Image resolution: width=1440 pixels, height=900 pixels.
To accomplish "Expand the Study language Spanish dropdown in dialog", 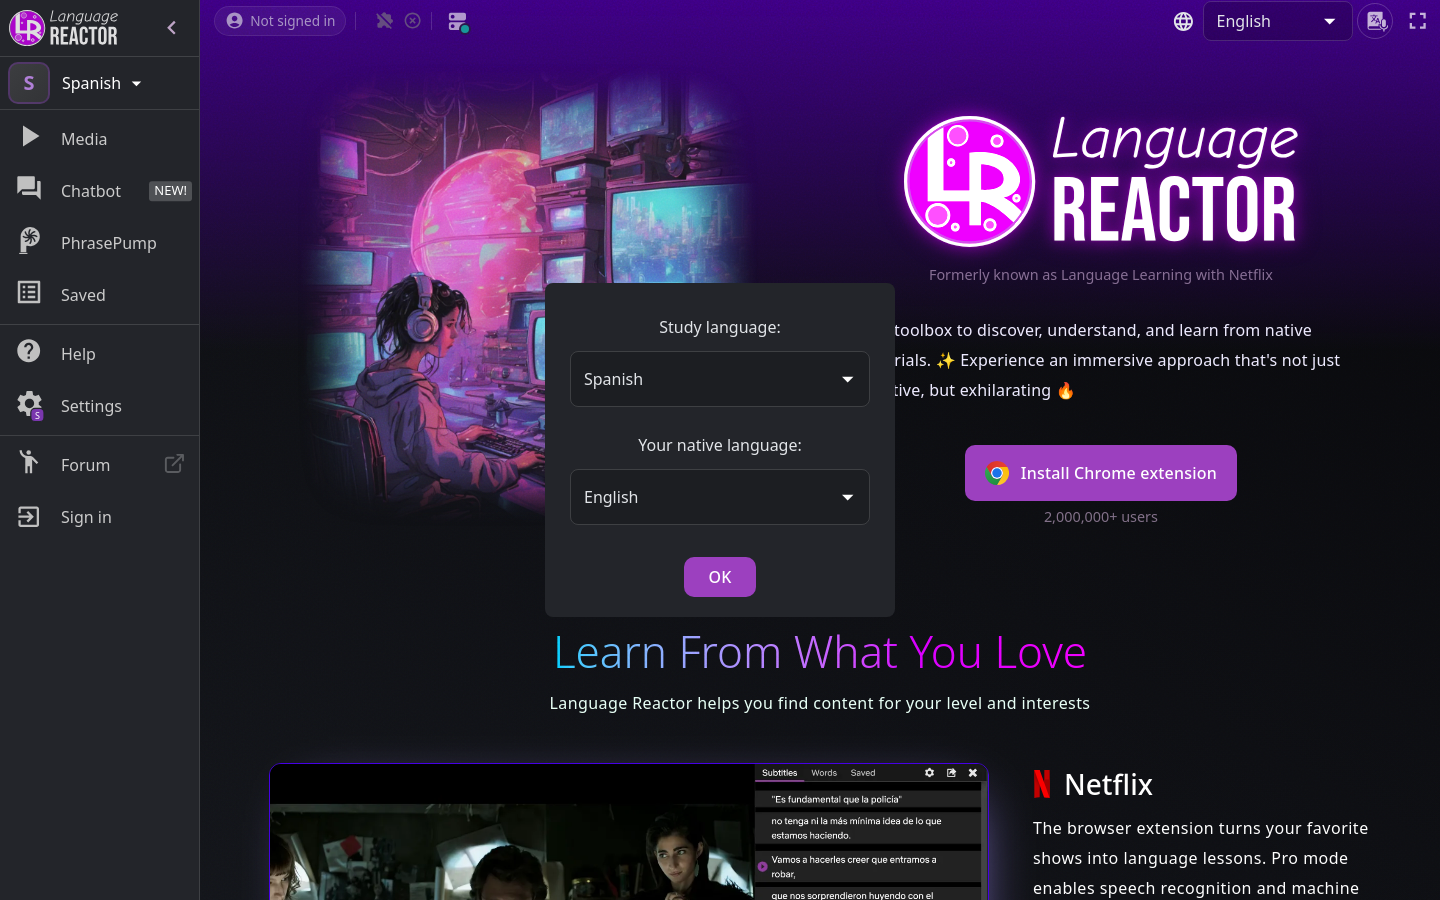I will point(720,379).
